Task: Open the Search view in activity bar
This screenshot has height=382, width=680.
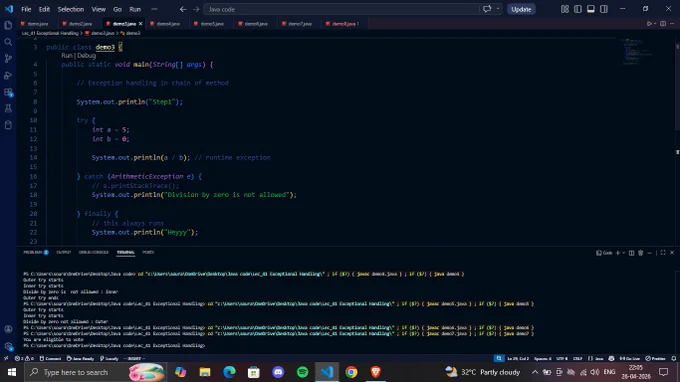Action: 8,42
